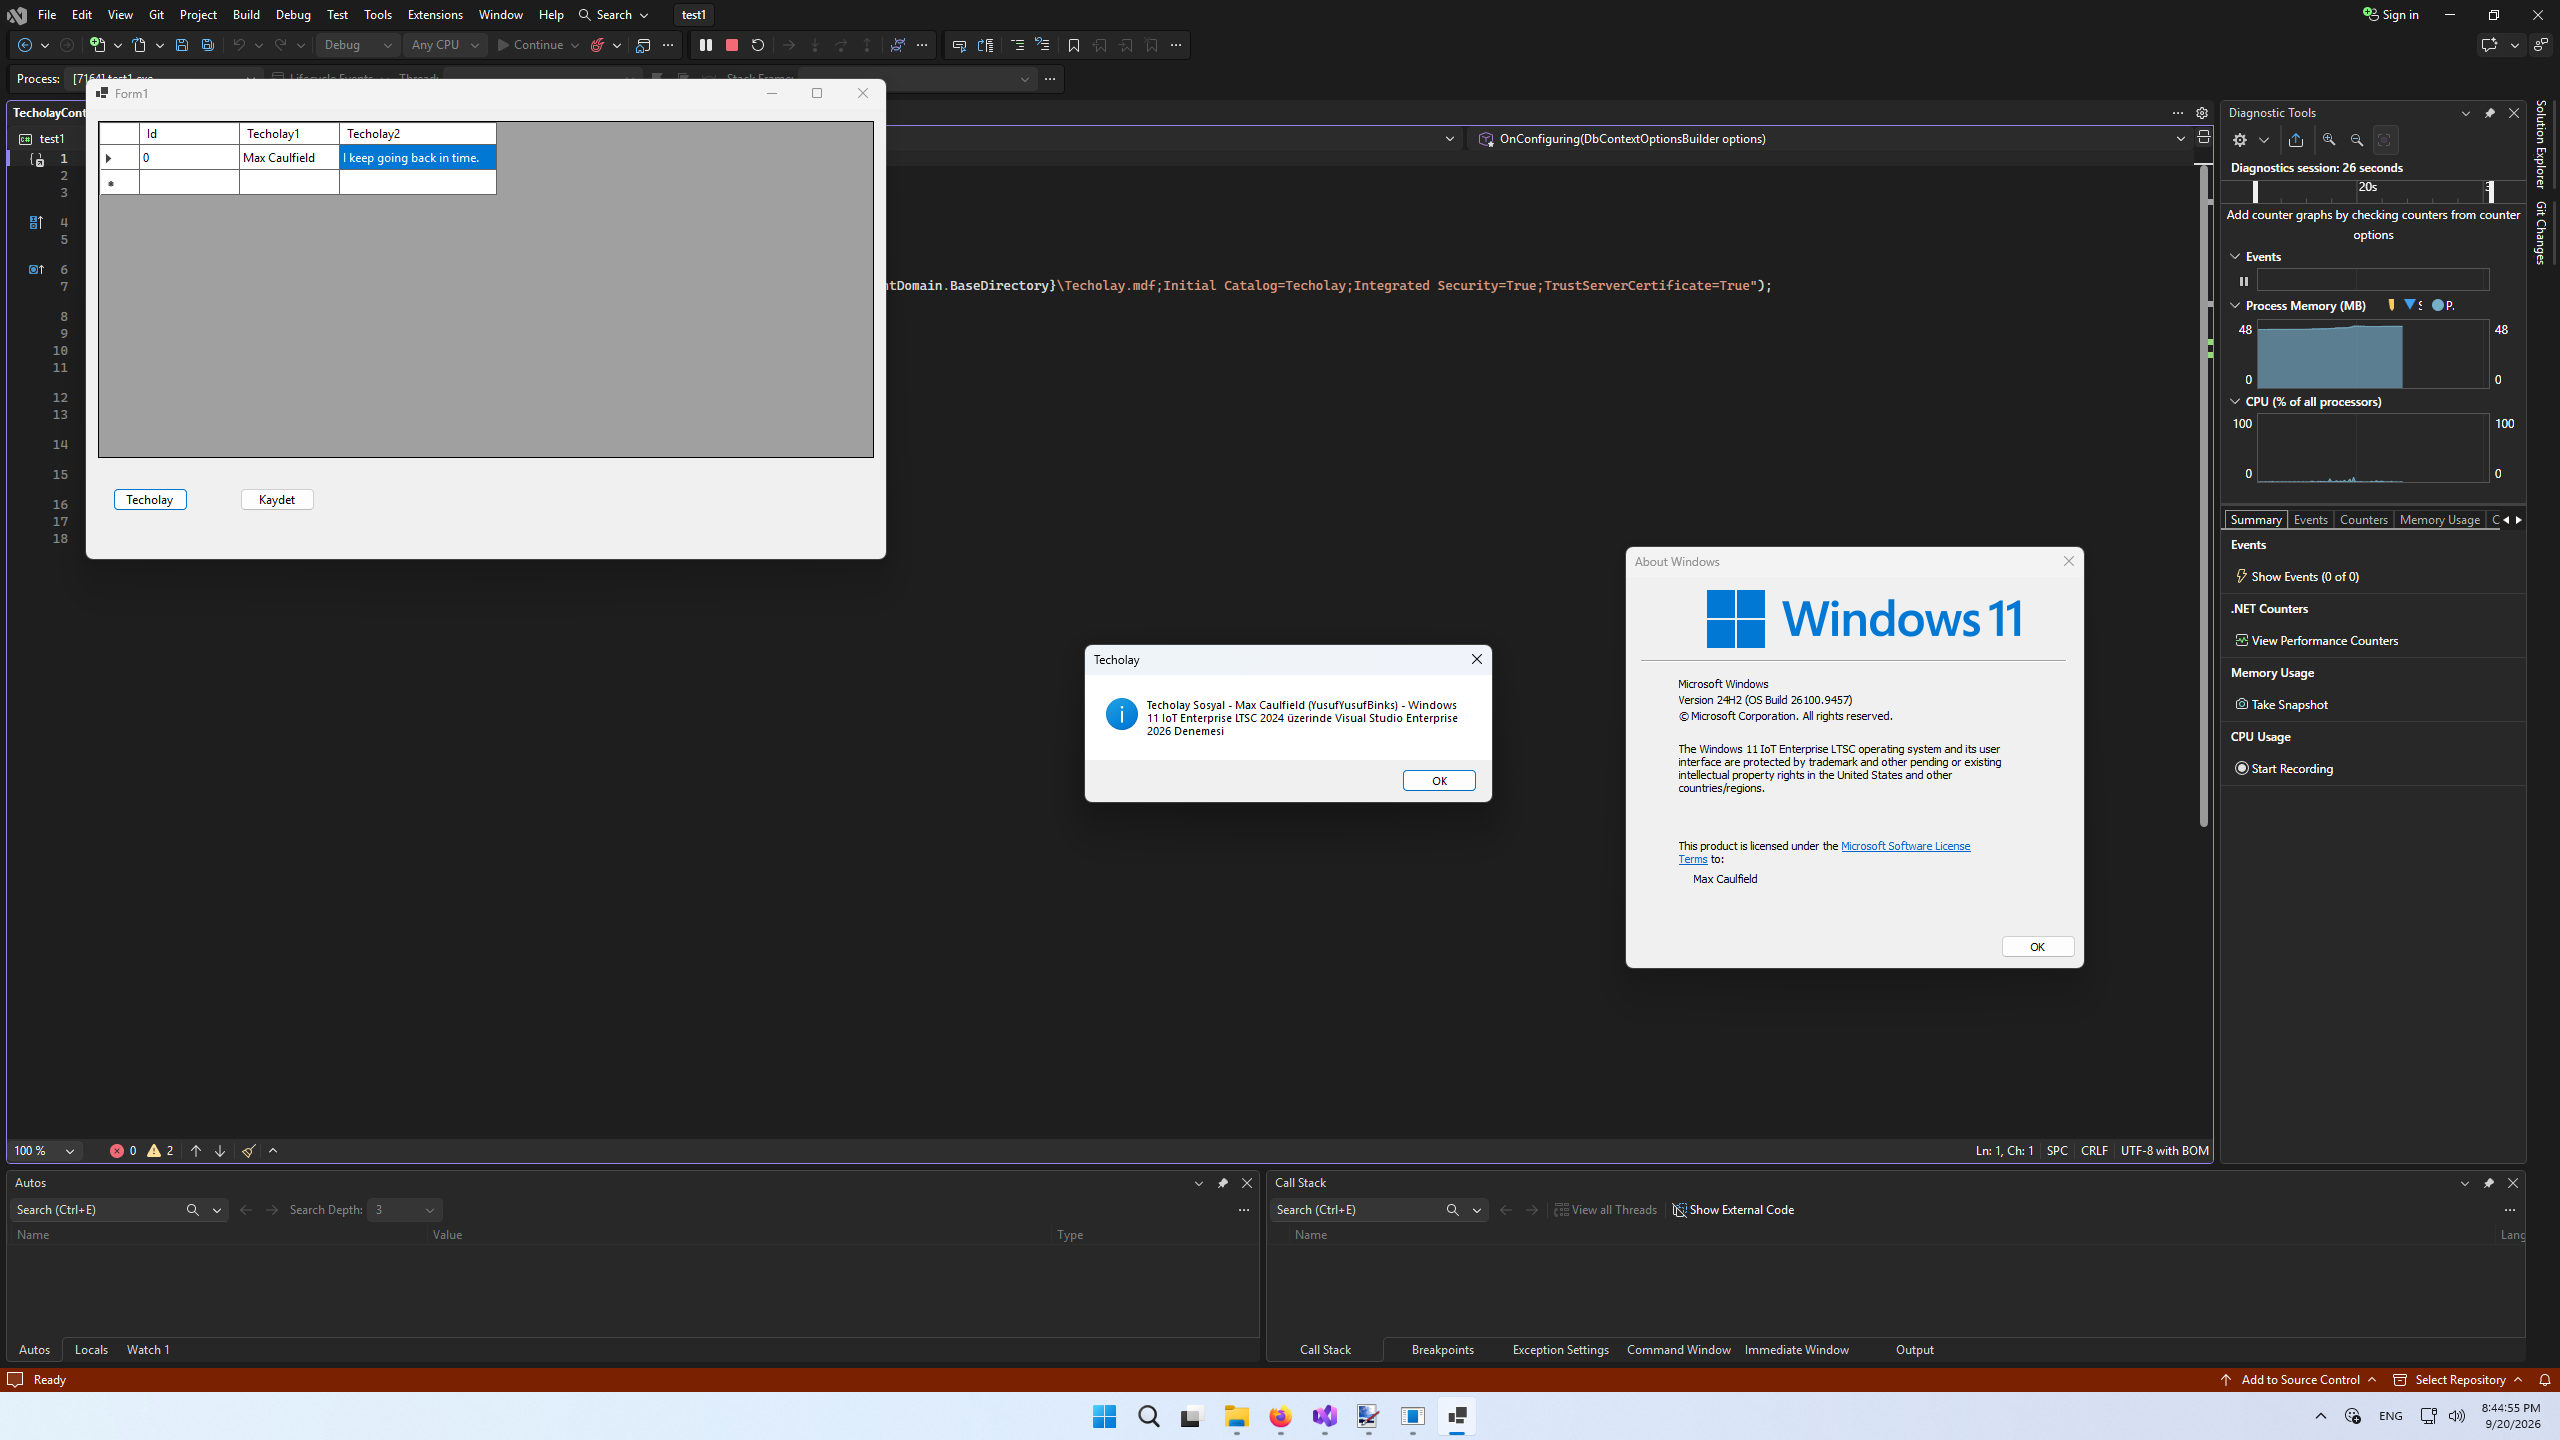Screen dimensions: 2560x1440
Task: Open the Debug configuration dropdown
Action: tap(358, 45)
